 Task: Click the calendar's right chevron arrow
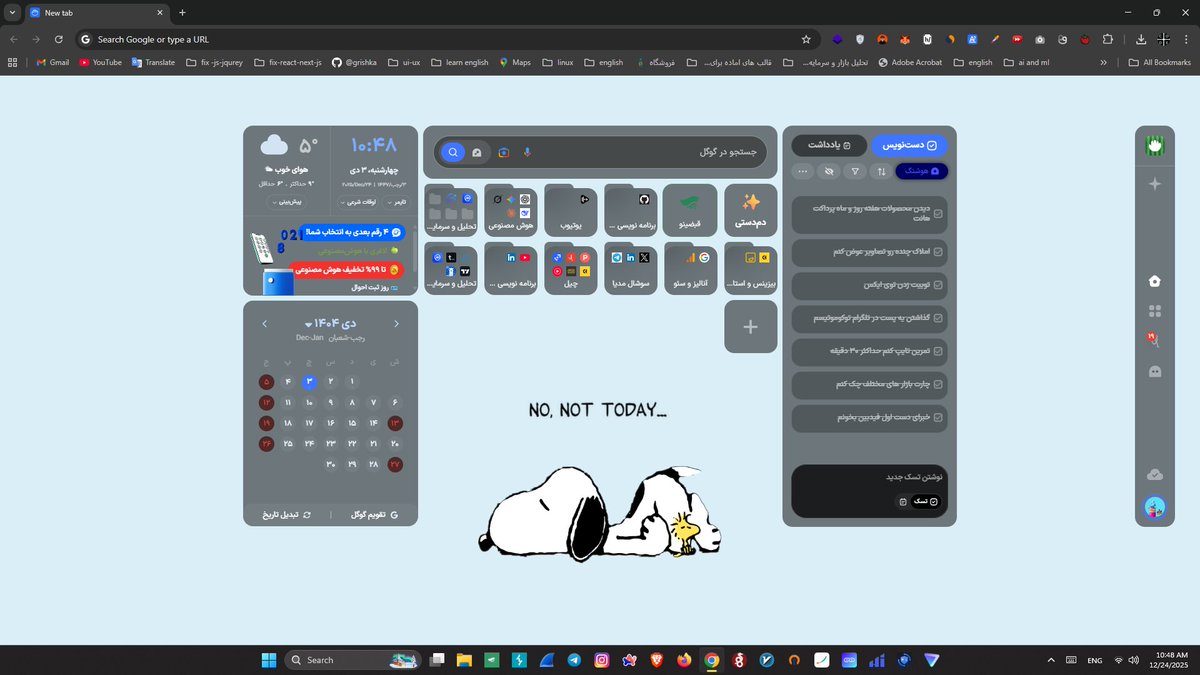(396, 323)
